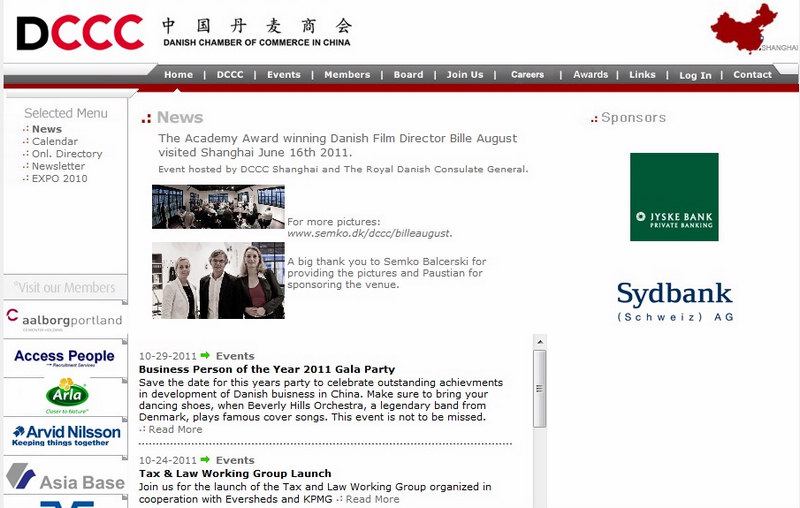Screen dimensions: 800x508
Task: Click the SHANGHAI label near the map
Action: (779, 48)
